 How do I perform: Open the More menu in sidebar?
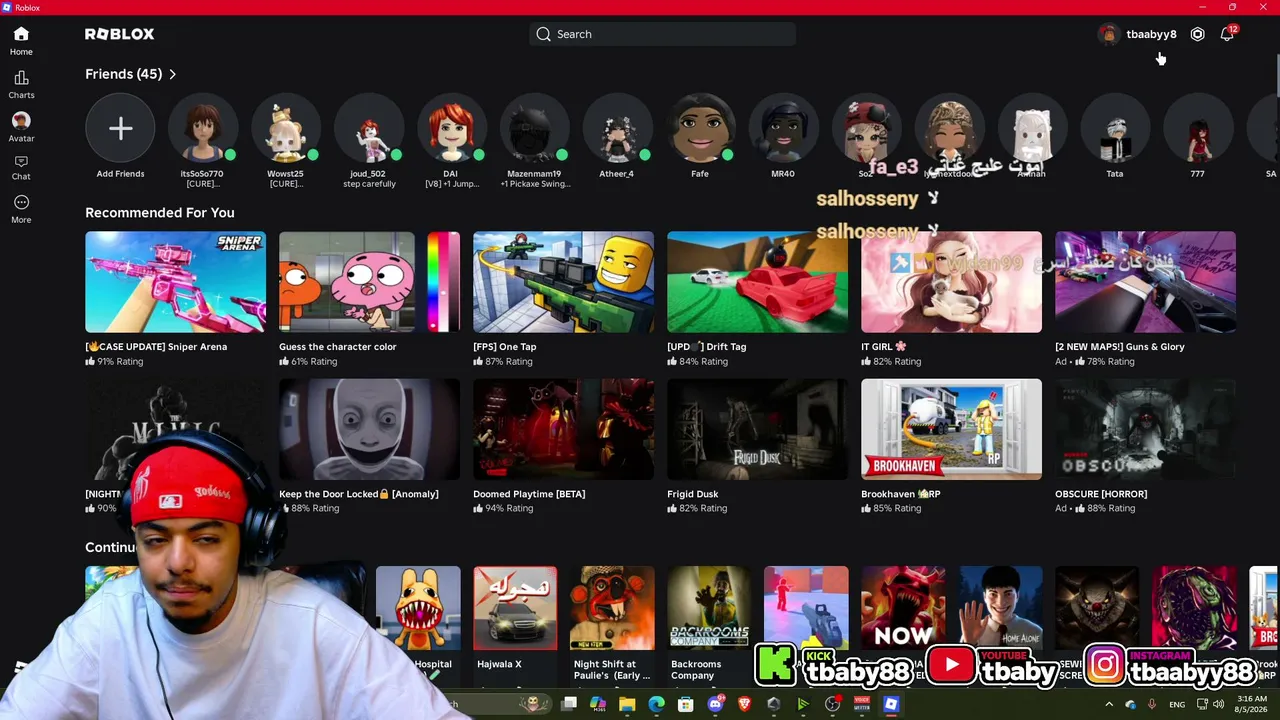click(21, 209)
